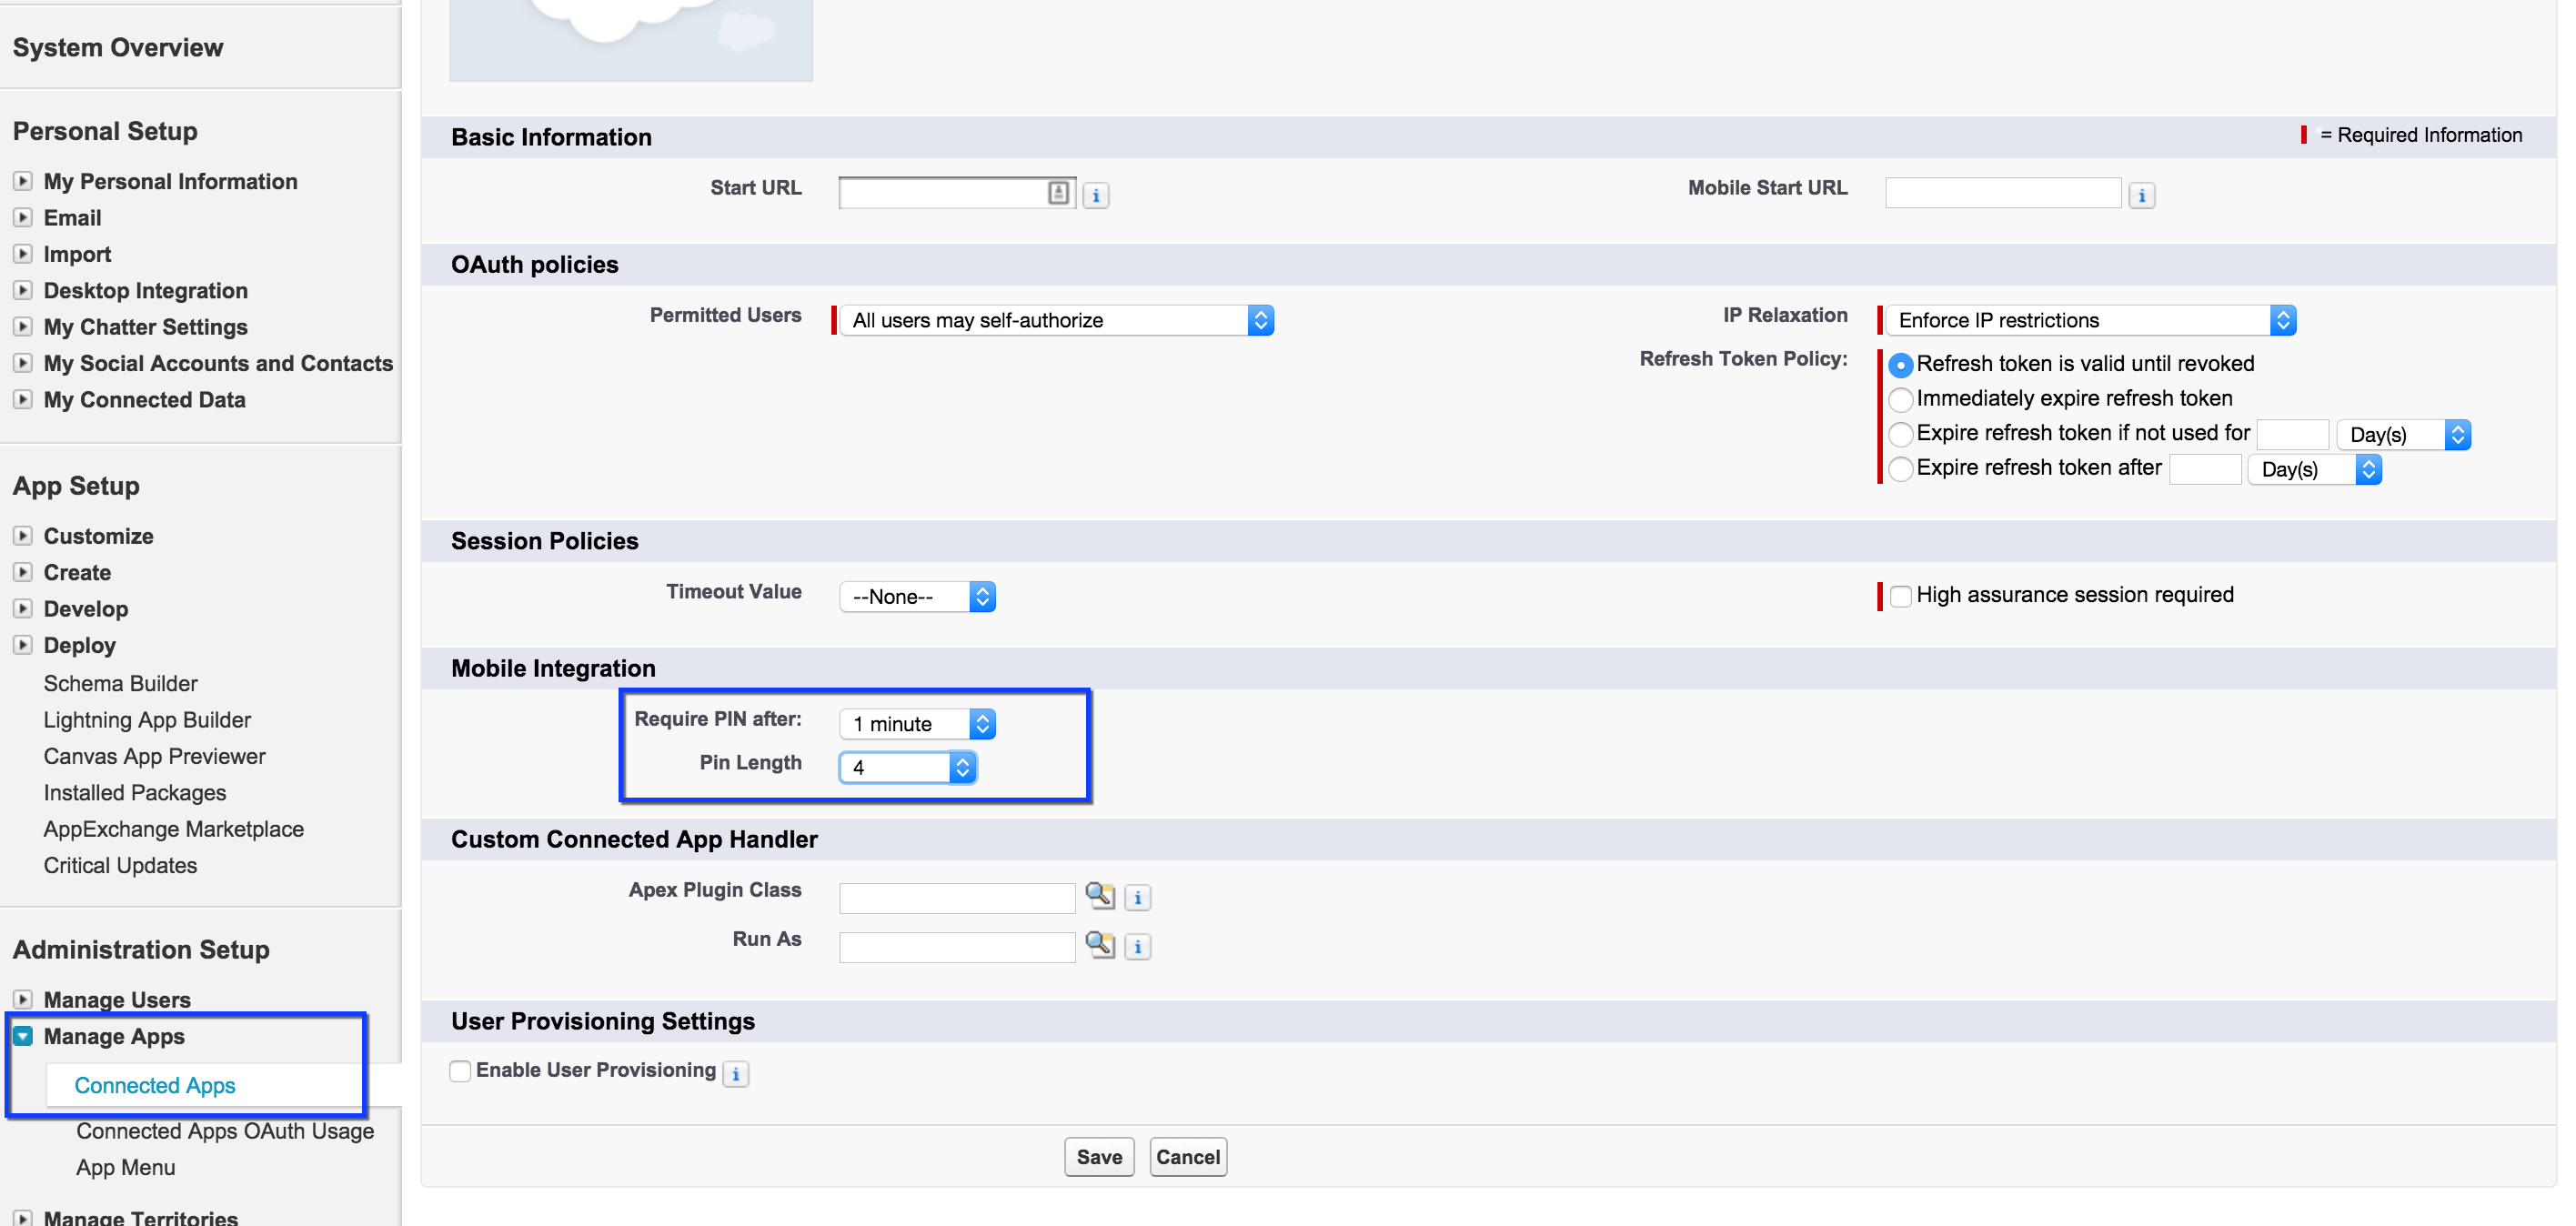Screen dimensions: 2576x1226
Task: Focus the Apex Plugin Class input
Action: tap(957, 898)
